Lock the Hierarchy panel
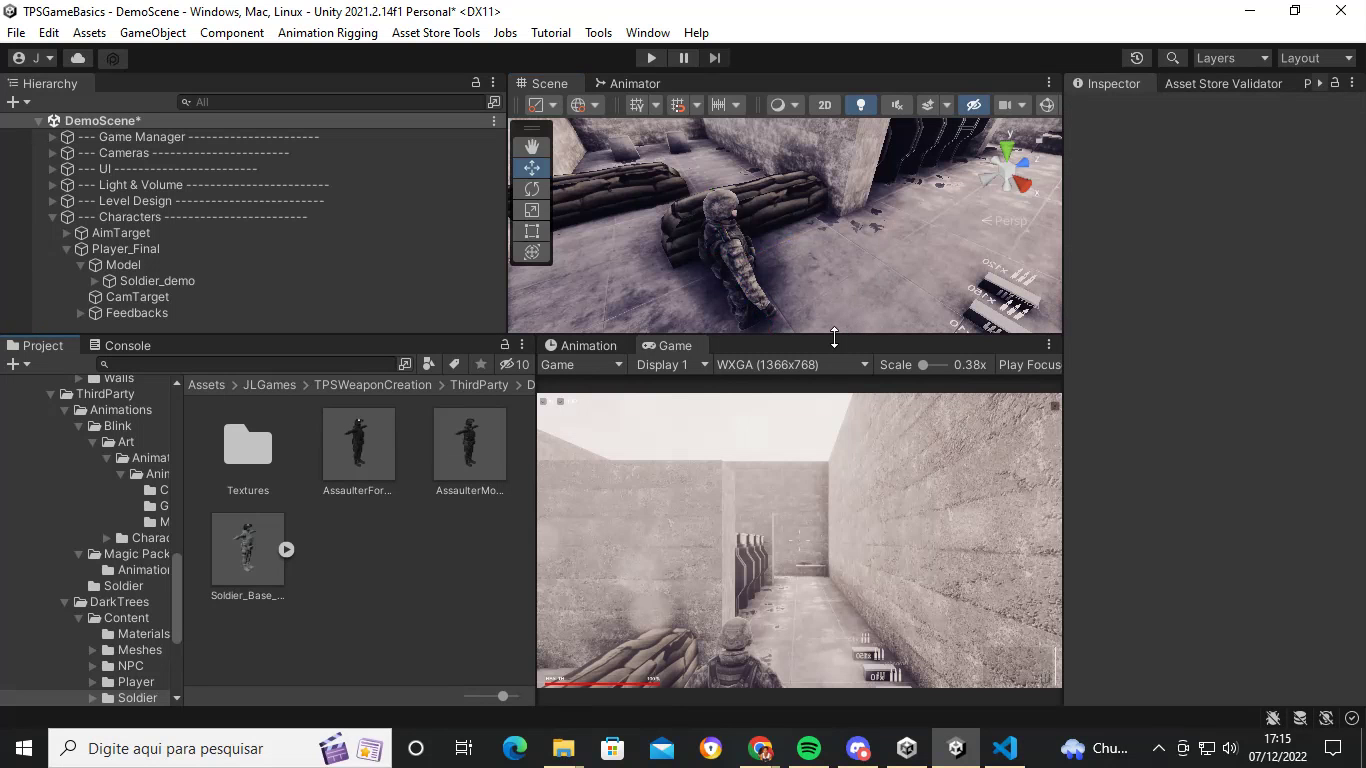 point(476,83)
